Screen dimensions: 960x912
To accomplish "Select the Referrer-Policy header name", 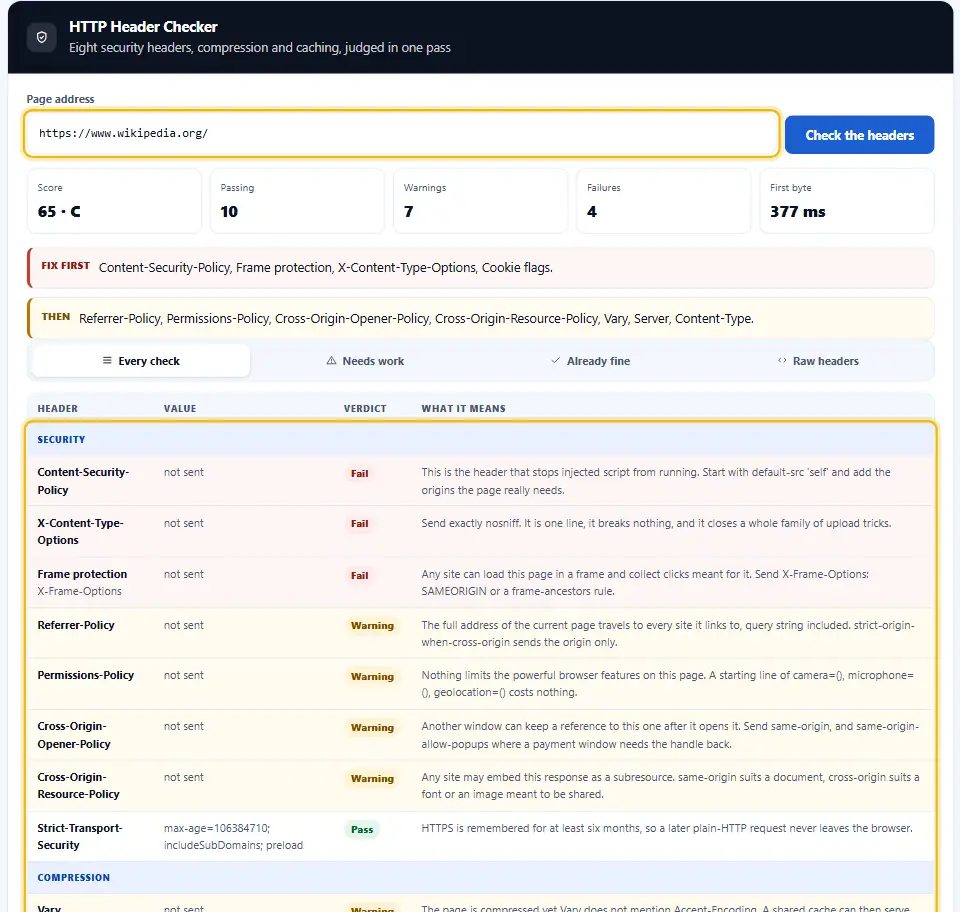I will tap(76, 625).
